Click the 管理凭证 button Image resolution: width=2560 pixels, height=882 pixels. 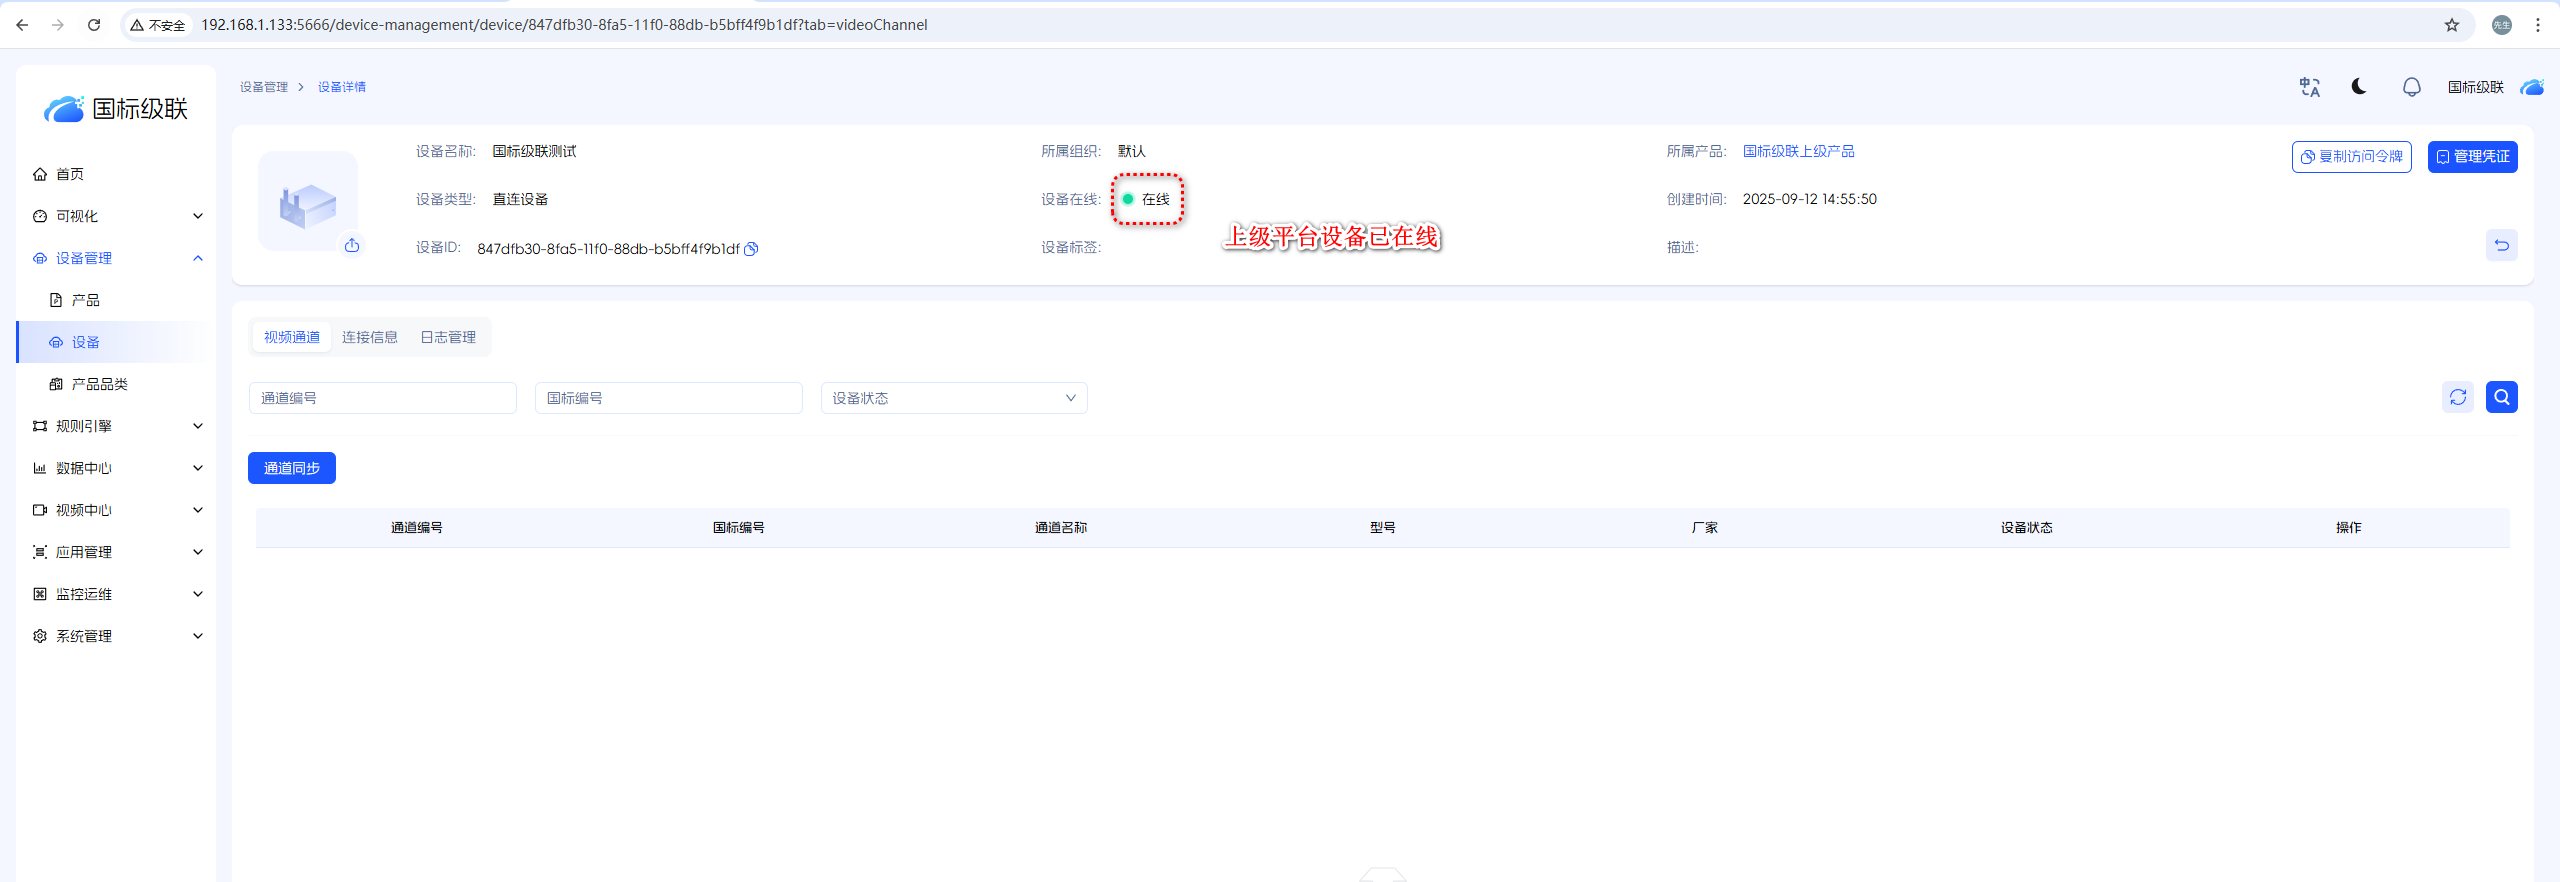(x=2472, y=157)
